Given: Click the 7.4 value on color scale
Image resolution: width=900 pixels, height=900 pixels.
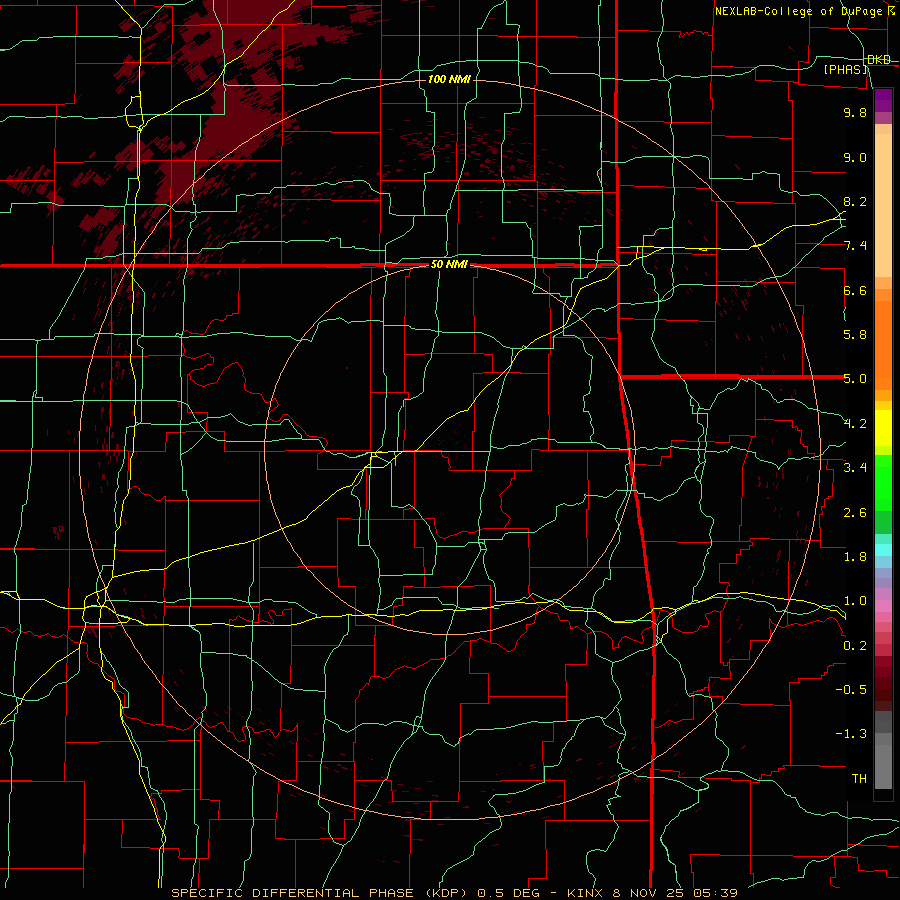Looking at the screenshot, I should [x=855, y=246].
